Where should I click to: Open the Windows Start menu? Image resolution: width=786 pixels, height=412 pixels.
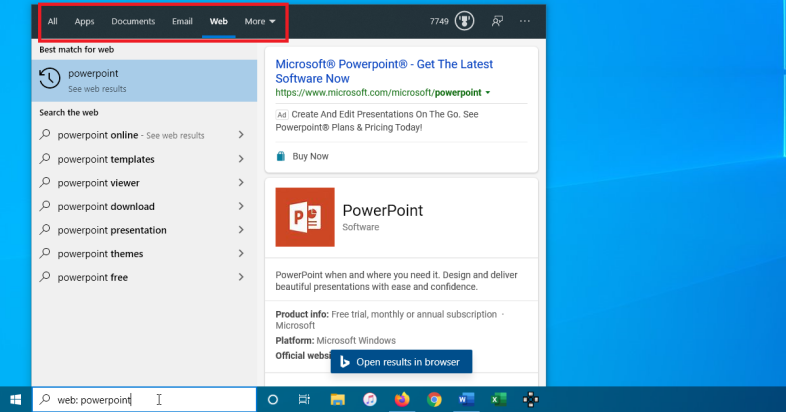(16, 399)
